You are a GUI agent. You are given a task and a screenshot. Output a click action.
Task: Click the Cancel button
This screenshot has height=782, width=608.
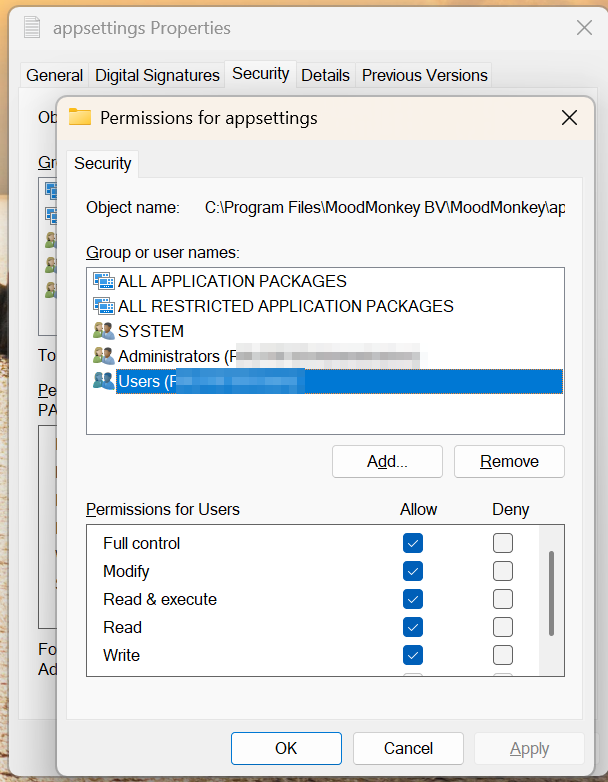(408, 748)
